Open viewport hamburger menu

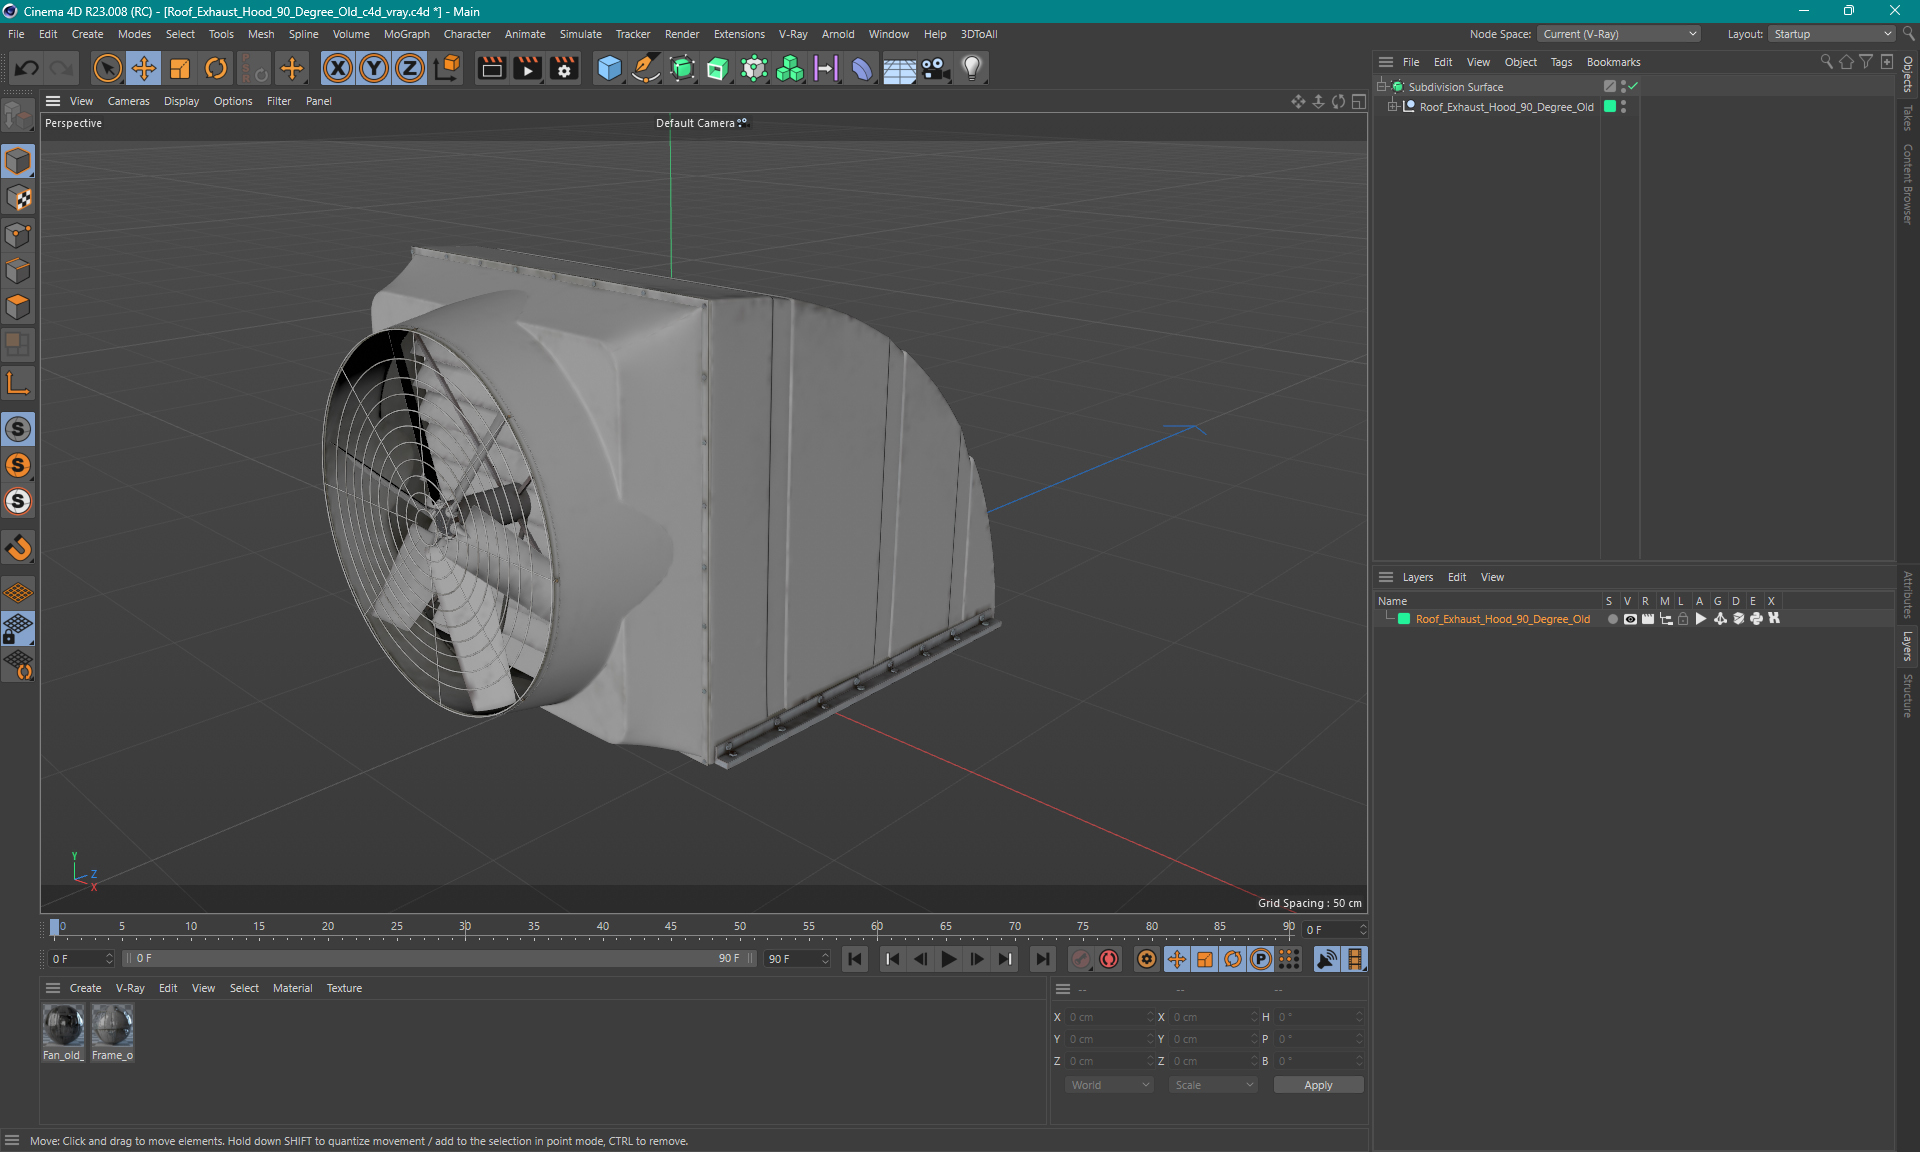(53, 101)
